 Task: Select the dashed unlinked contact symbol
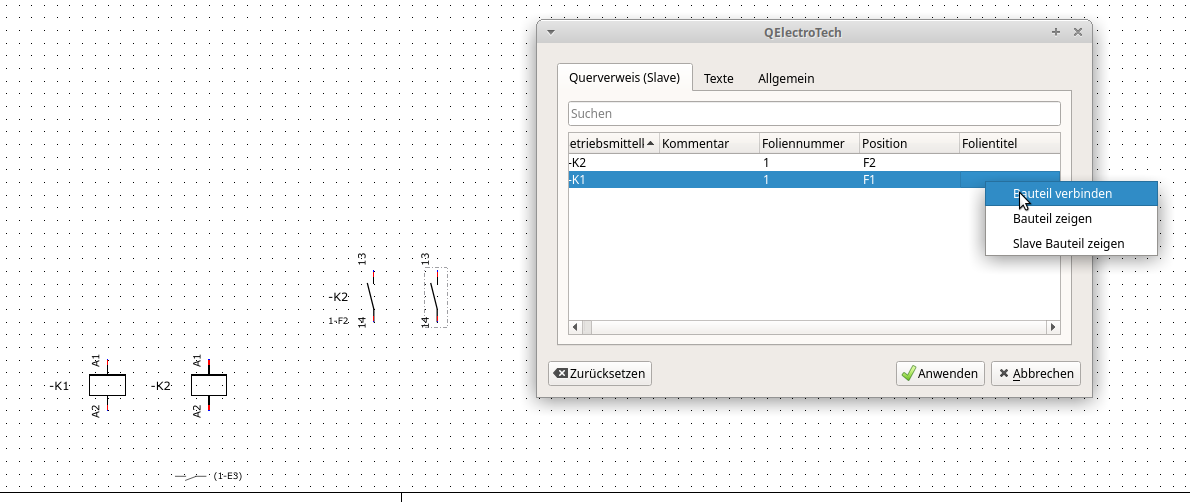(x=434, y=297)
